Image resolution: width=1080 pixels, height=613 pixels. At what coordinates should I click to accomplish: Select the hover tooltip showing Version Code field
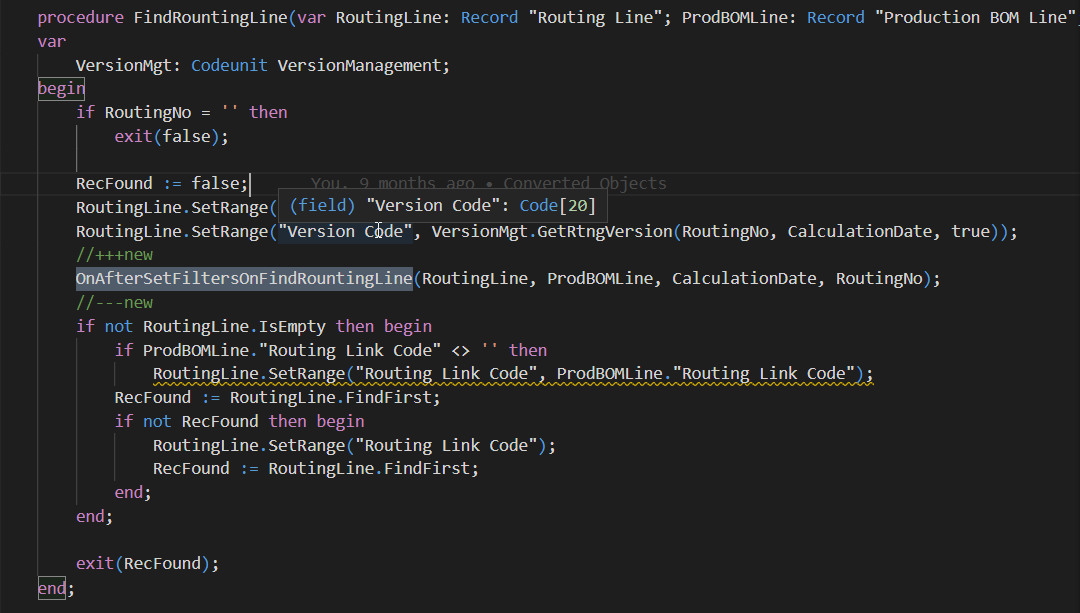440,205
